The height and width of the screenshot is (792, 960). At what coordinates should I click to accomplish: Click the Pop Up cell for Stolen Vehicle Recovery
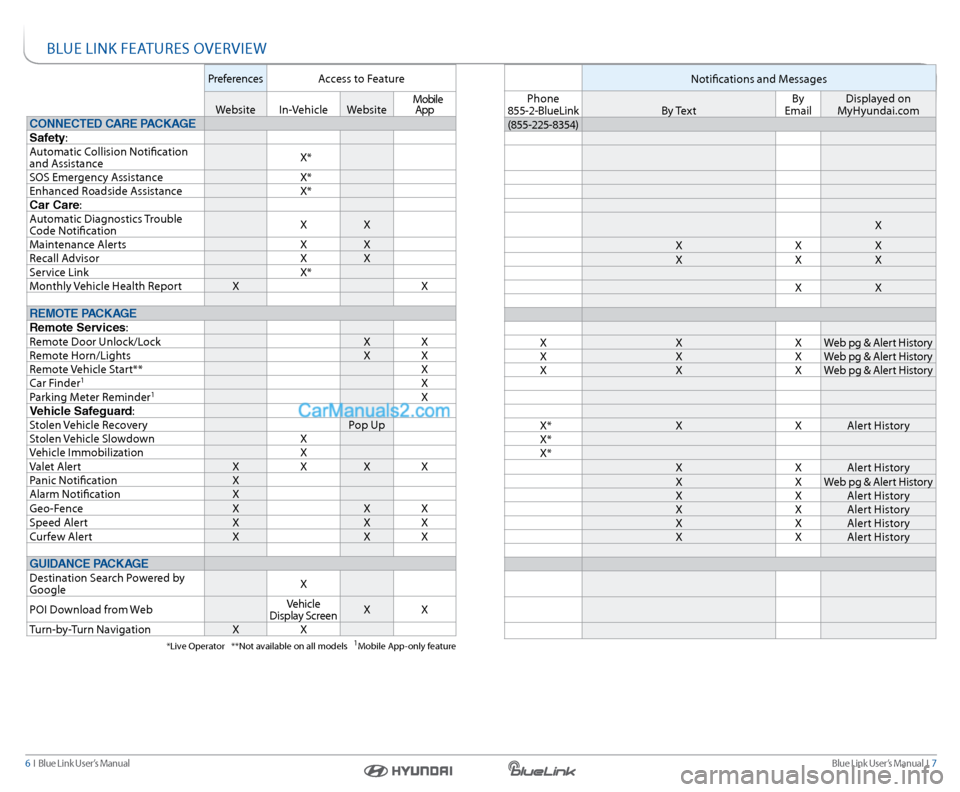366,425
